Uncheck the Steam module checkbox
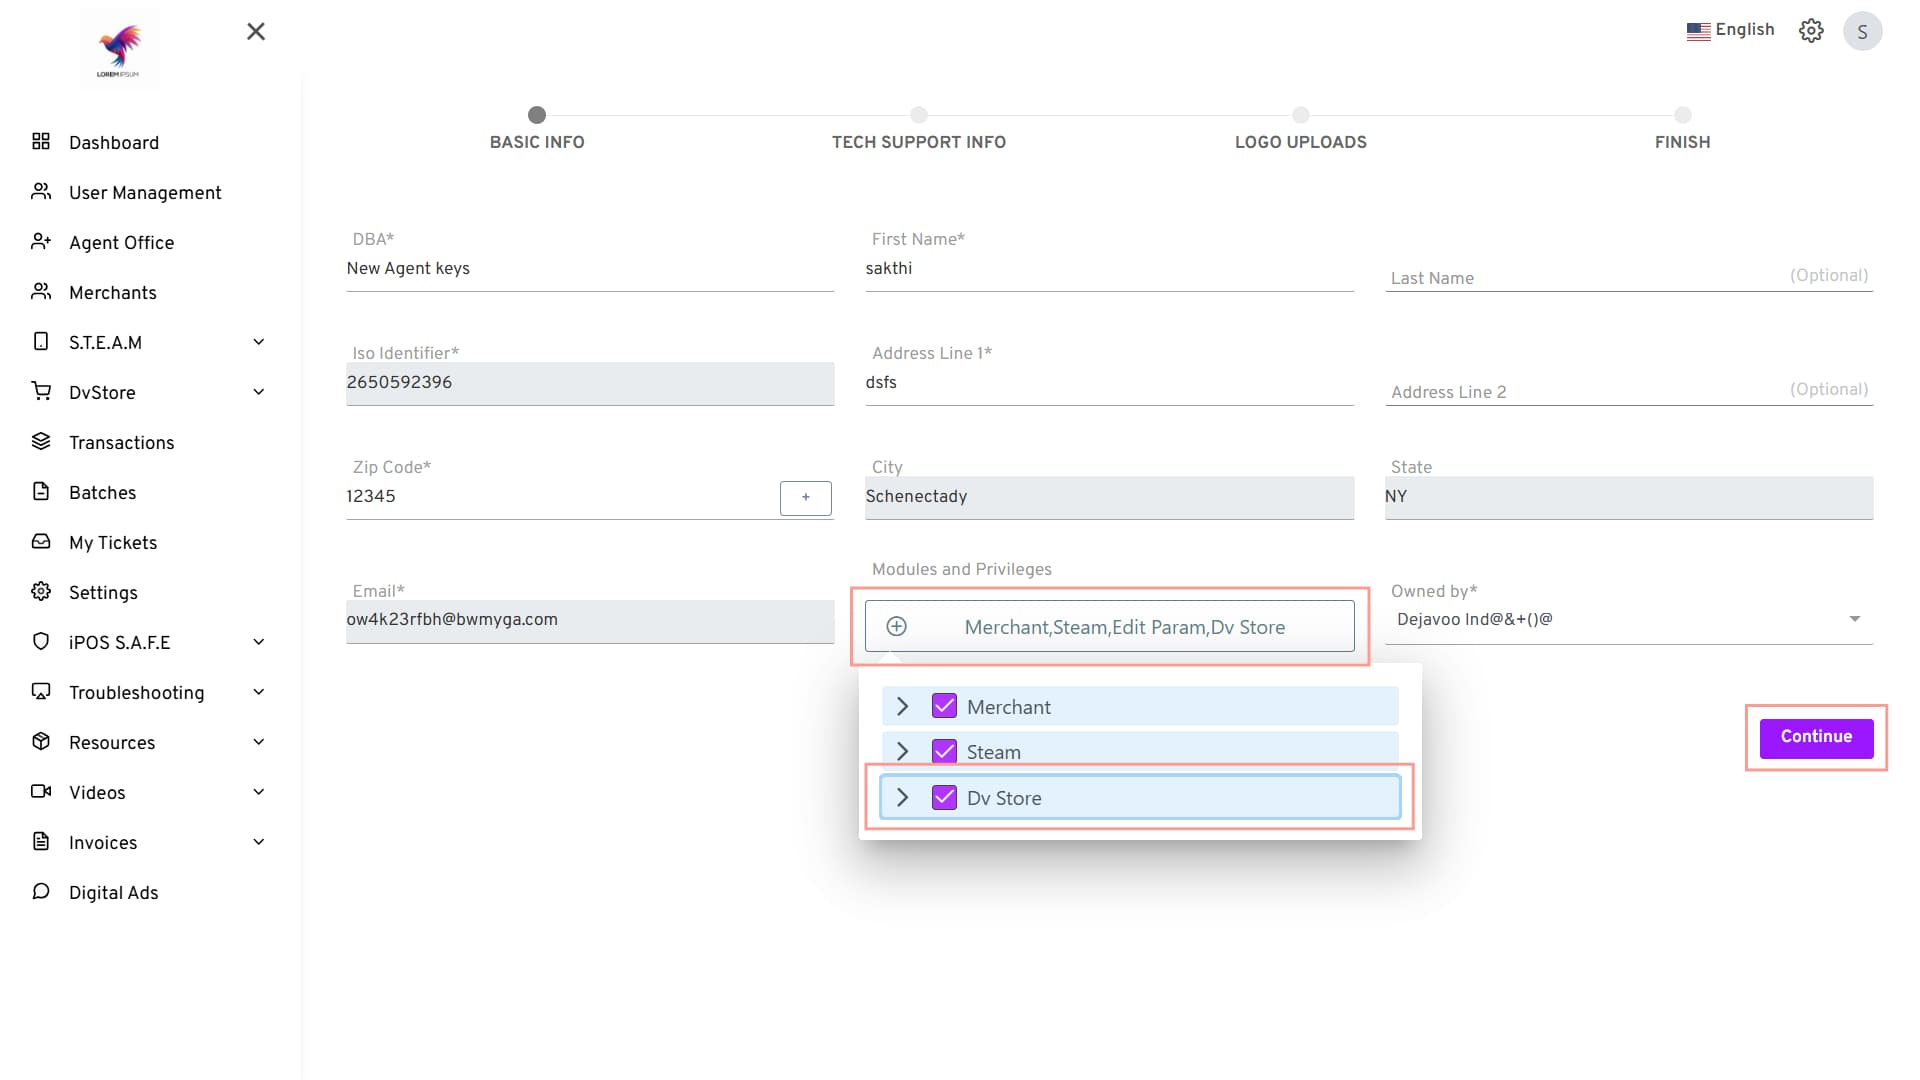 pos(944,751)
